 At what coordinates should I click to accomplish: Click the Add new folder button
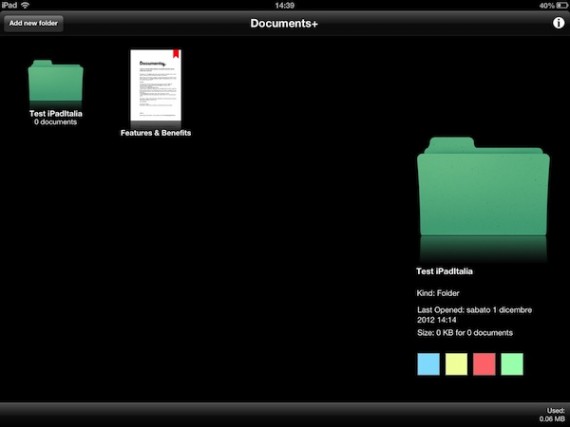[x=33, y=23]
